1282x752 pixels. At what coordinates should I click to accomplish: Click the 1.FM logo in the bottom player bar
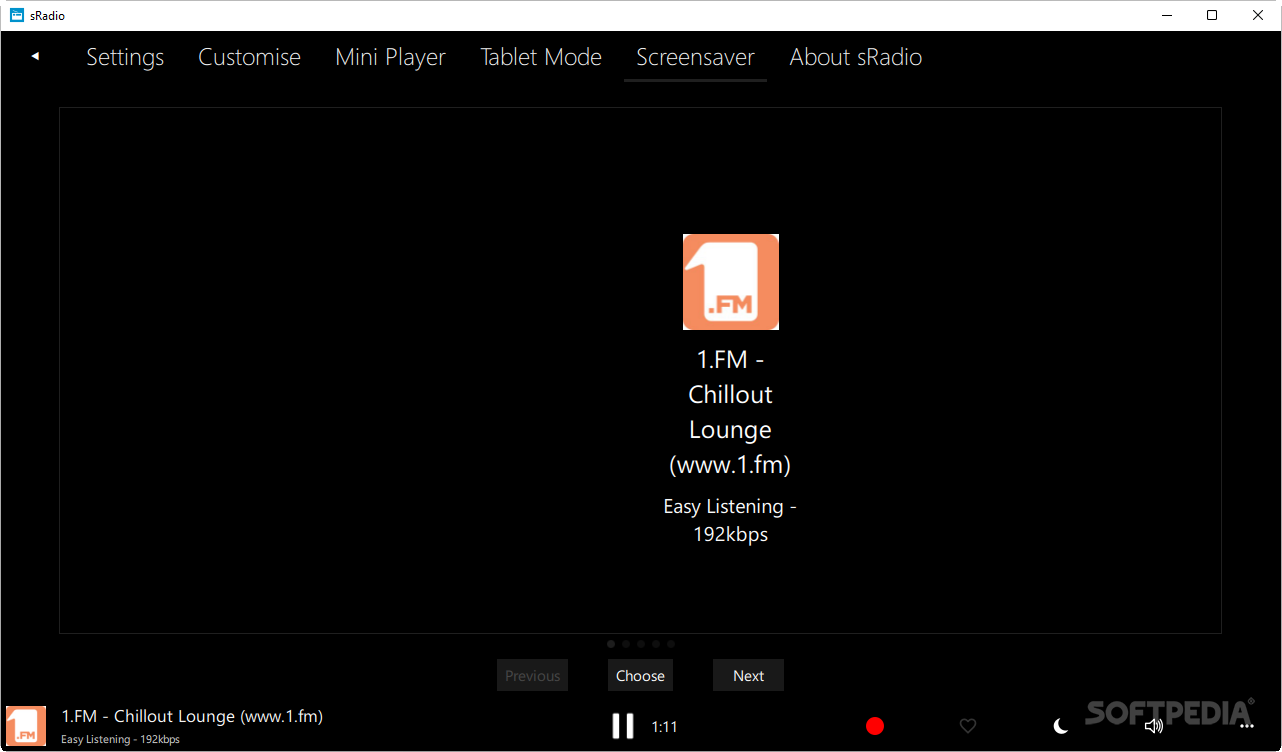tap(26, 726)
